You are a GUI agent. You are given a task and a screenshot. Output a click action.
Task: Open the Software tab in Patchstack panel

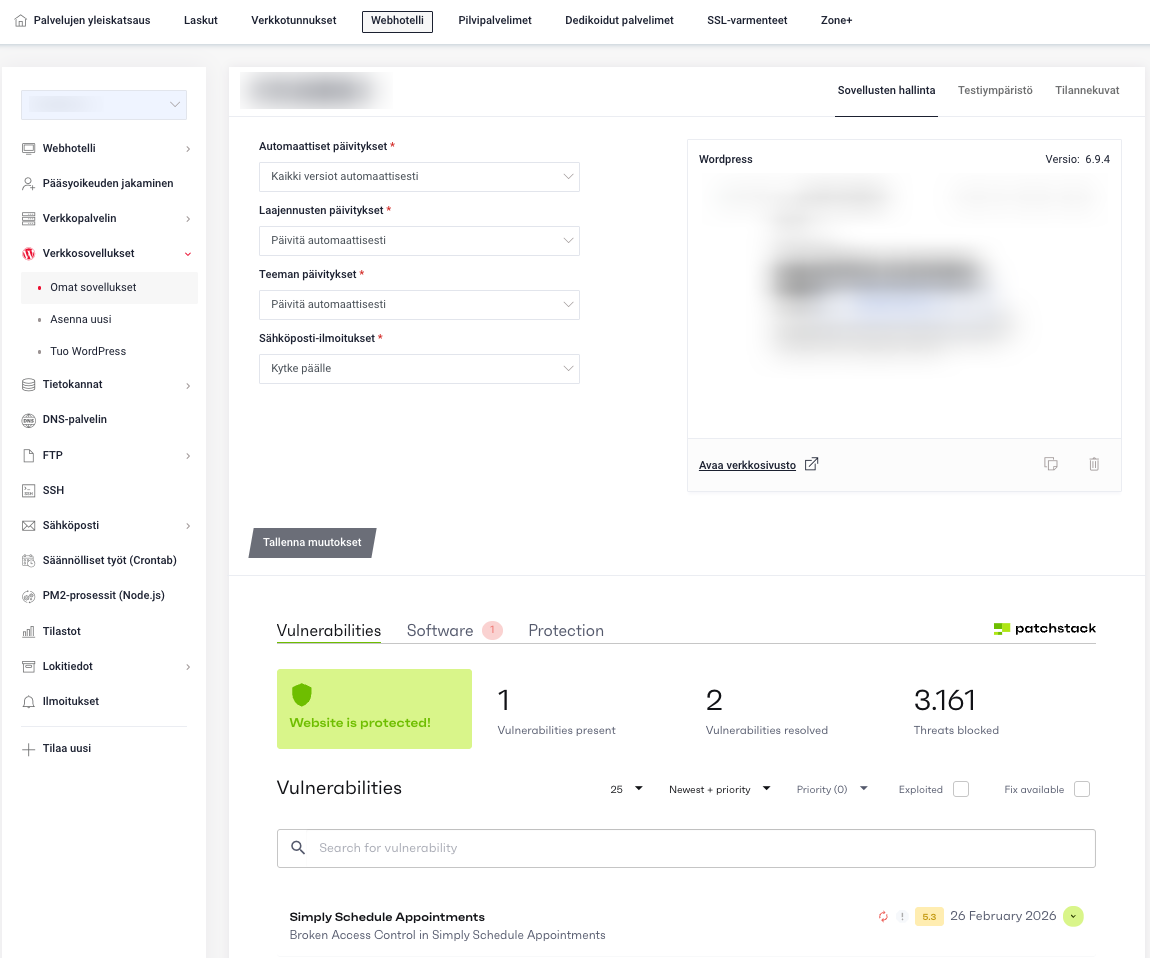coord(440,631)
